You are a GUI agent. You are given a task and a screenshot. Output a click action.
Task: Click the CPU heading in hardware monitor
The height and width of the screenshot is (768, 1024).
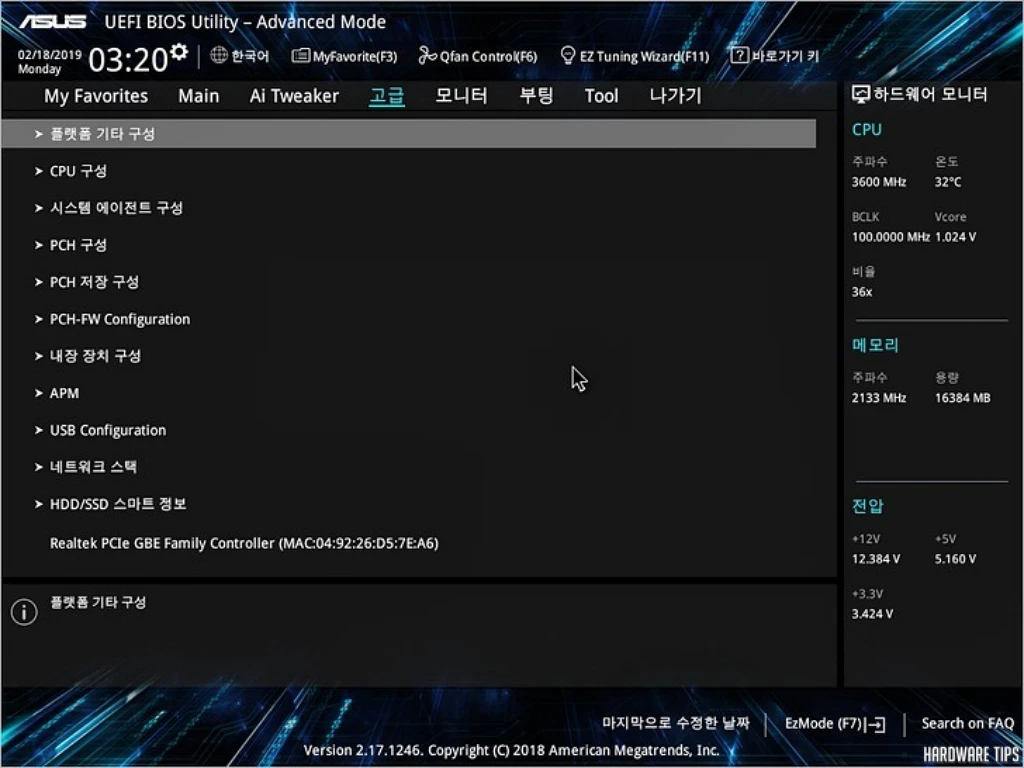pyautogui.click(x=867, y=129)
